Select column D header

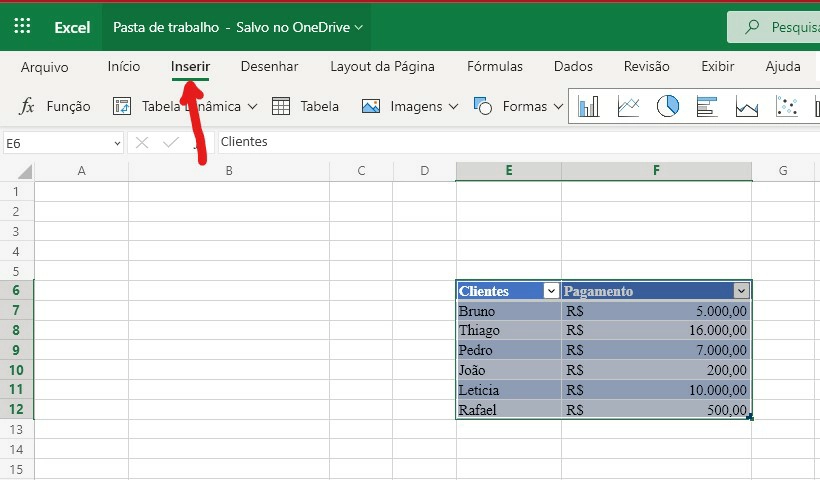pyautogui.click(x=425, y=171)
